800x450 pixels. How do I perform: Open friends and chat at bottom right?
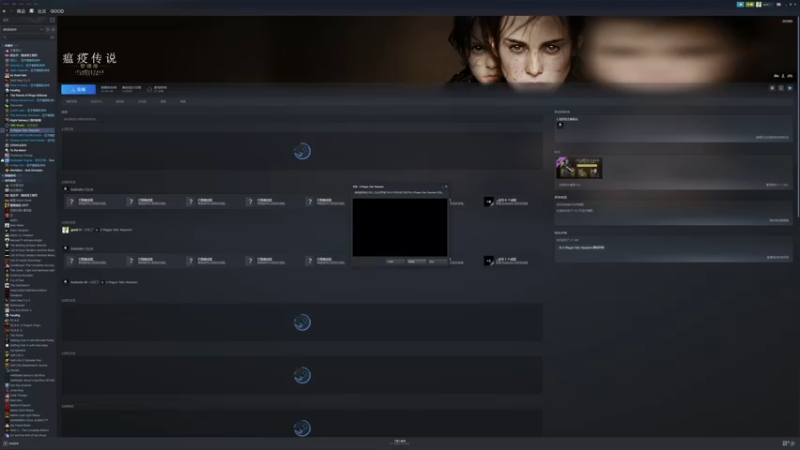pos(789,443)
